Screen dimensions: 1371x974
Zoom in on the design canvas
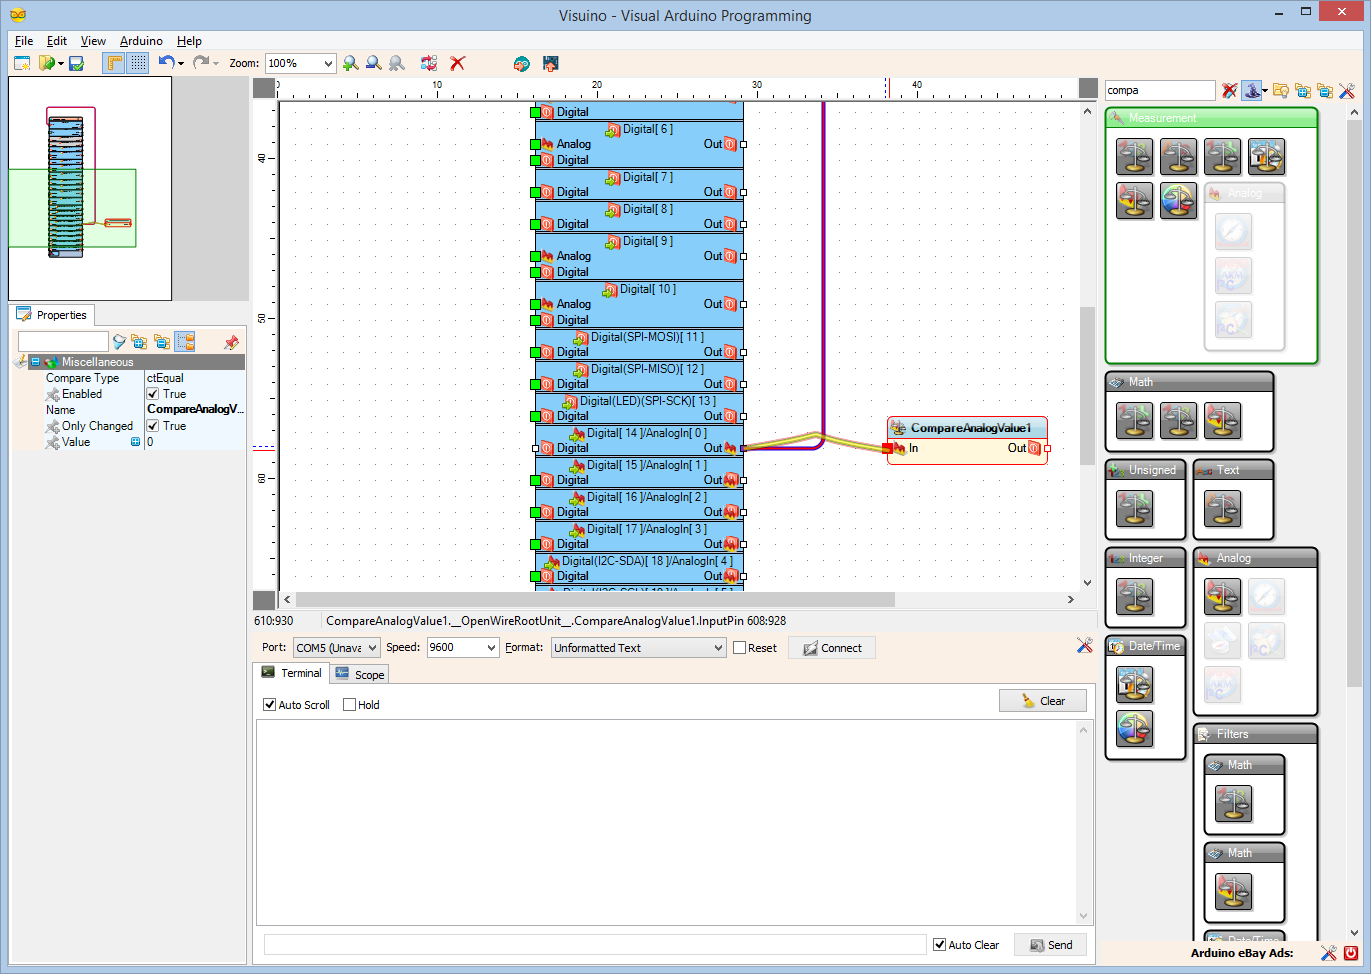pyautogui.click(x=350, y=63)
